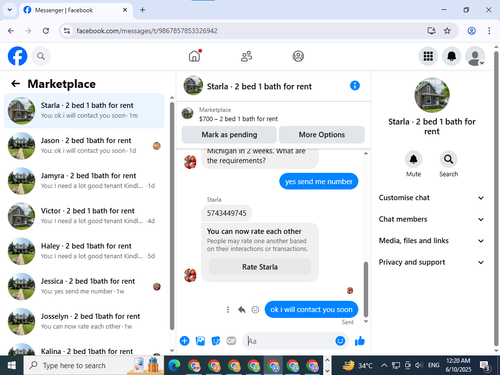Bookmark this page with the star icon
Screen dimensions: 500x375
point(447,31)
